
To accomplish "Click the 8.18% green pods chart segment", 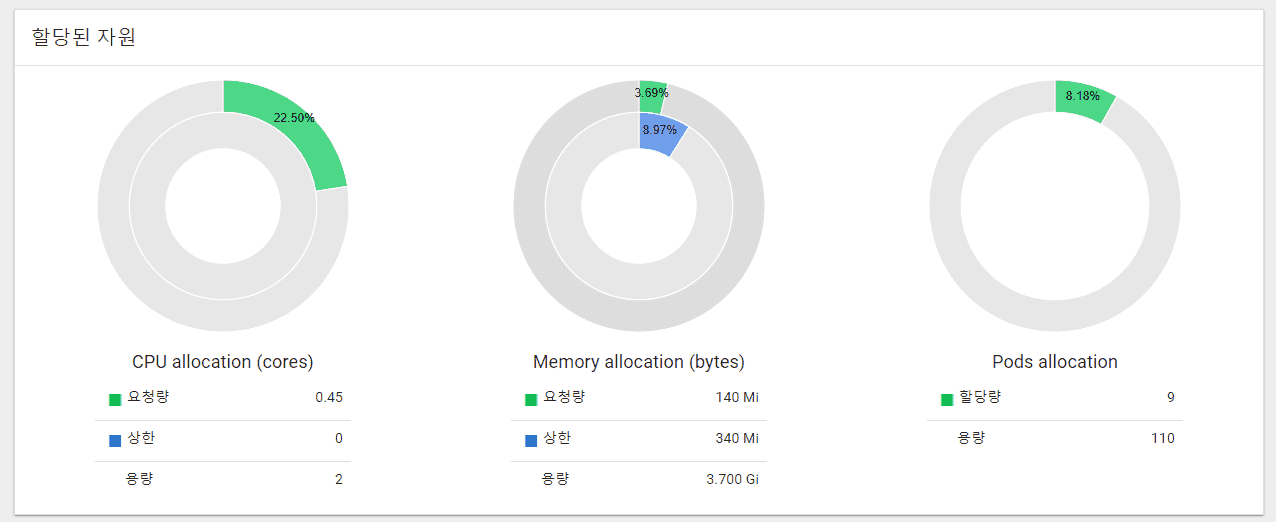I will point(1082,100).
